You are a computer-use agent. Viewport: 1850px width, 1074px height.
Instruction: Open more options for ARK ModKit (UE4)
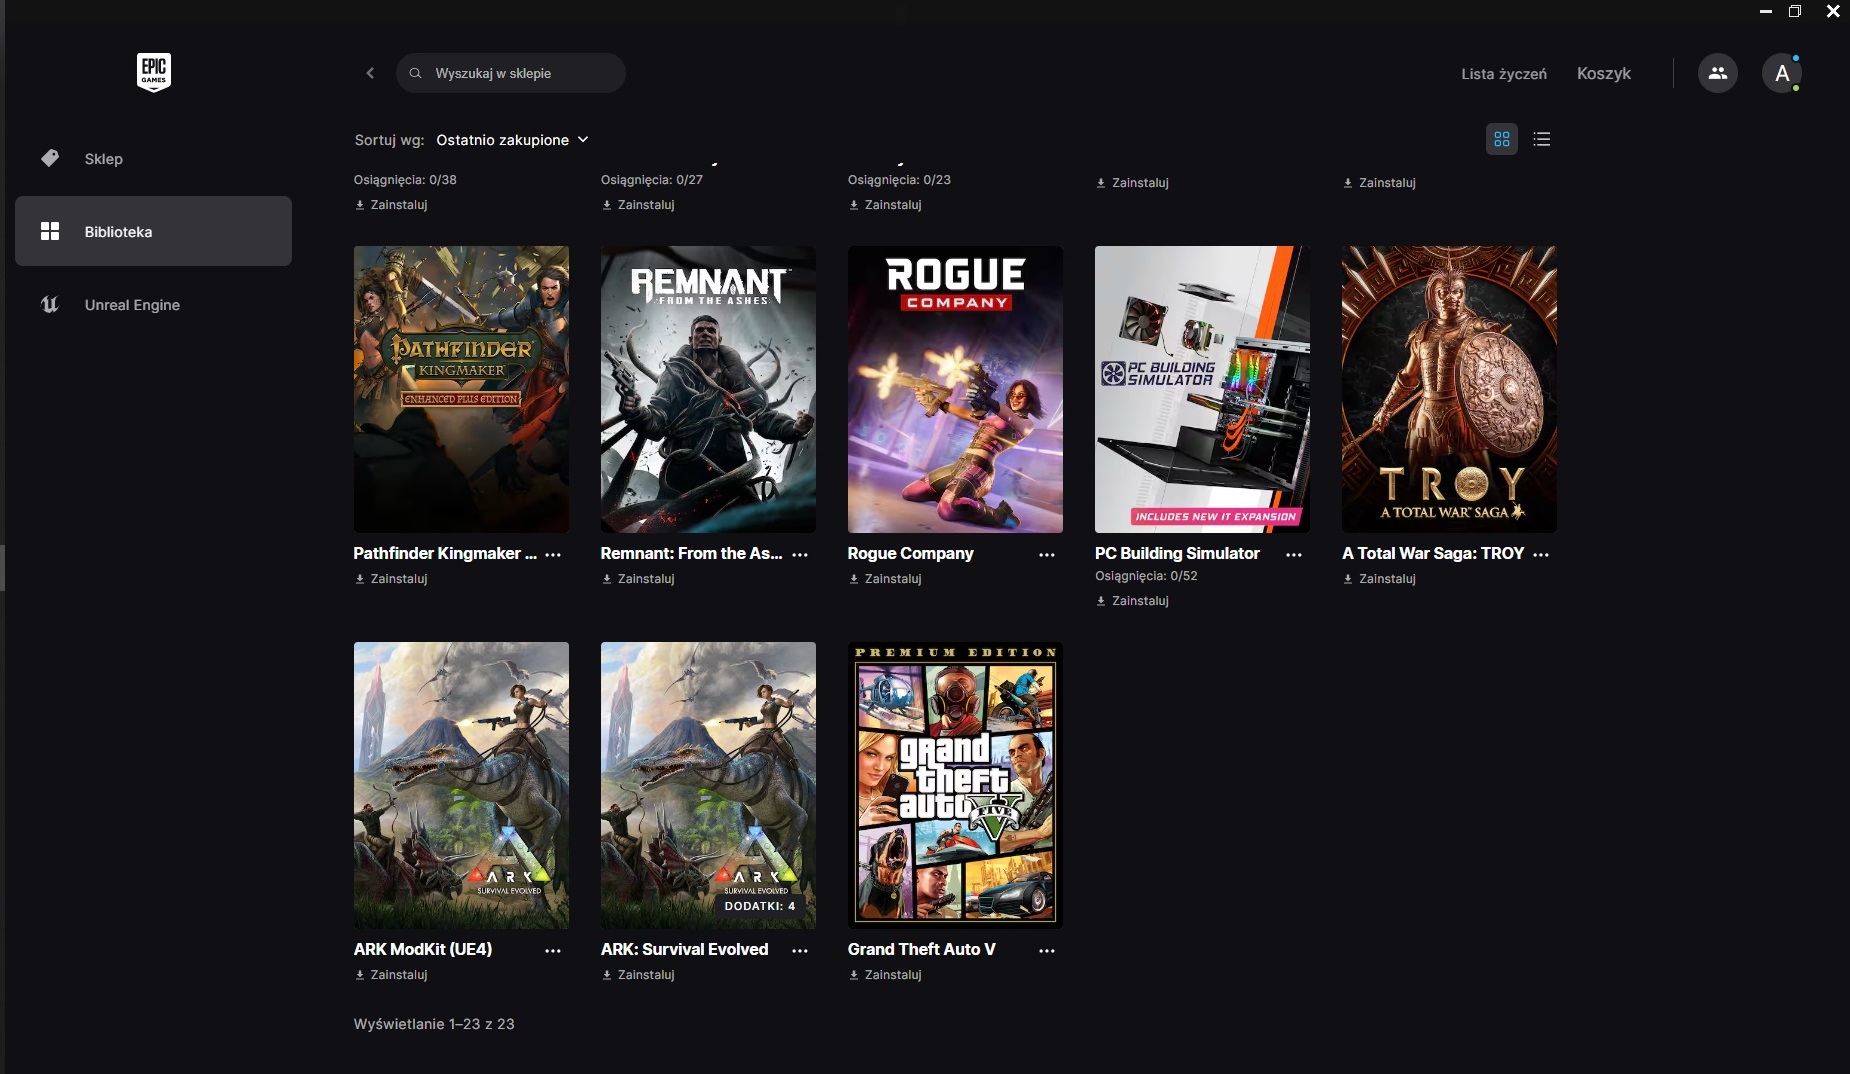[x=553, y=950]
